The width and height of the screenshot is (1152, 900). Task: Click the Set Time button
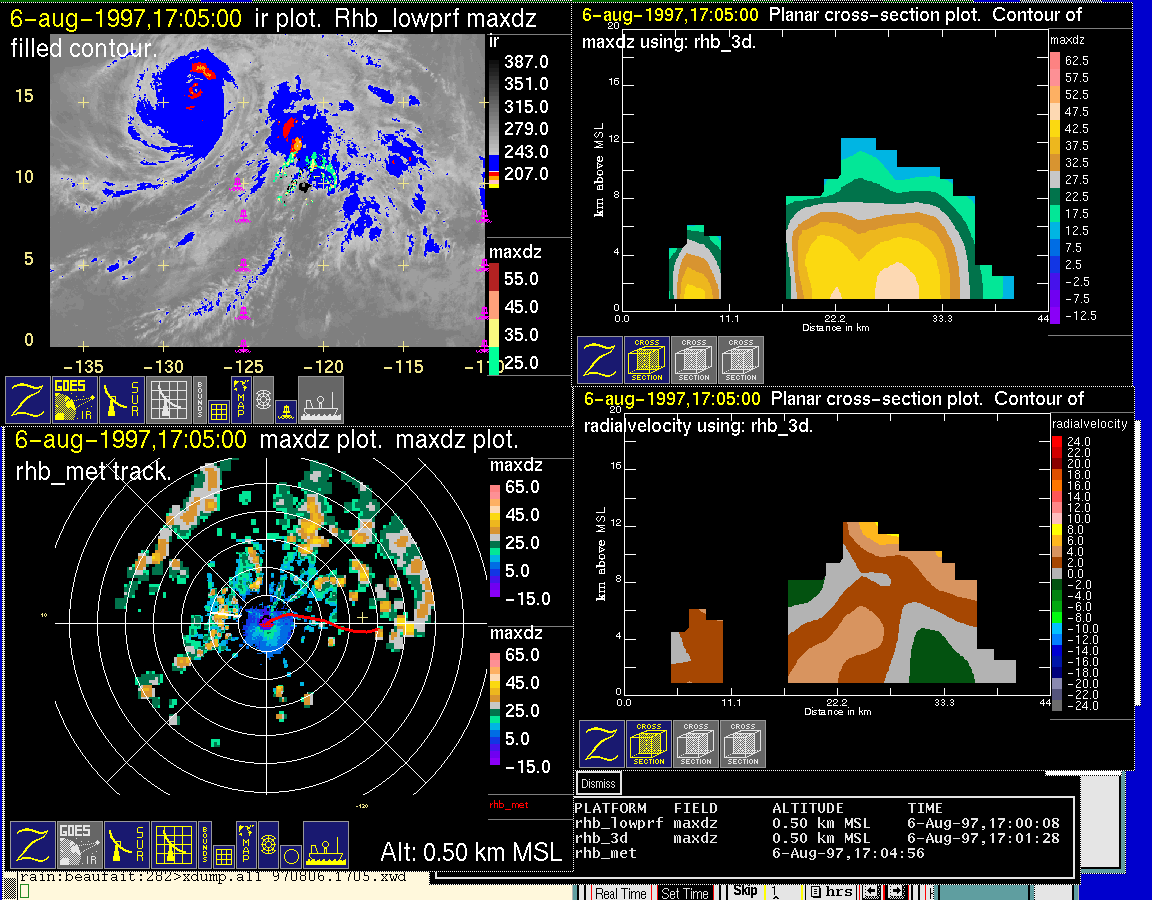(685, 893)
